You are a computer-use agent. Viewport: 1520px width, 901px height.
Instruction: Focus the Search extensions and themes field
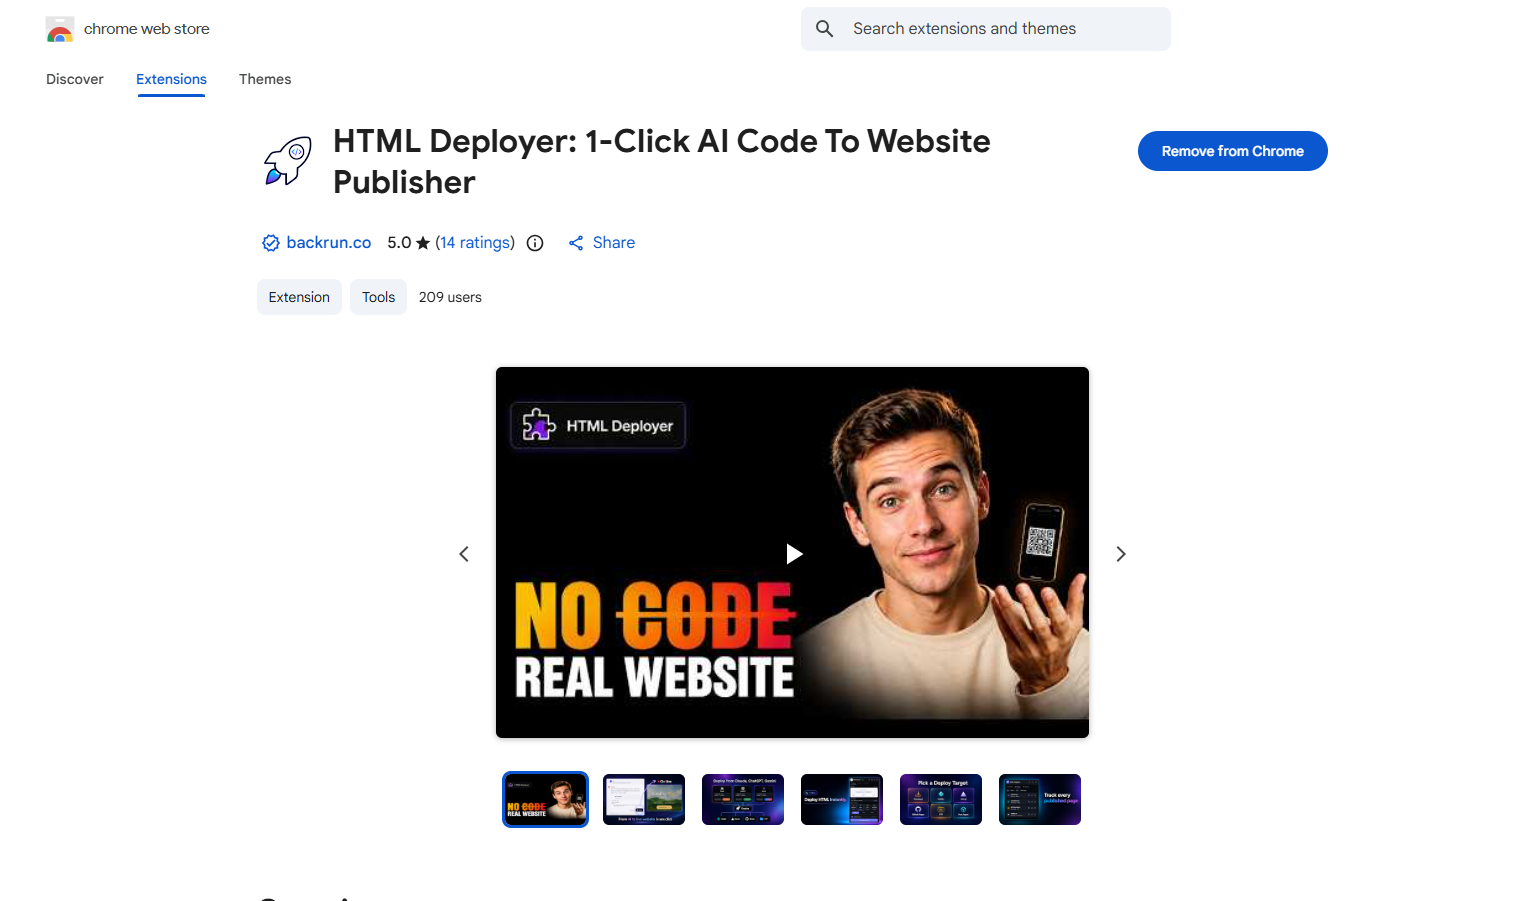coord(985,29)
